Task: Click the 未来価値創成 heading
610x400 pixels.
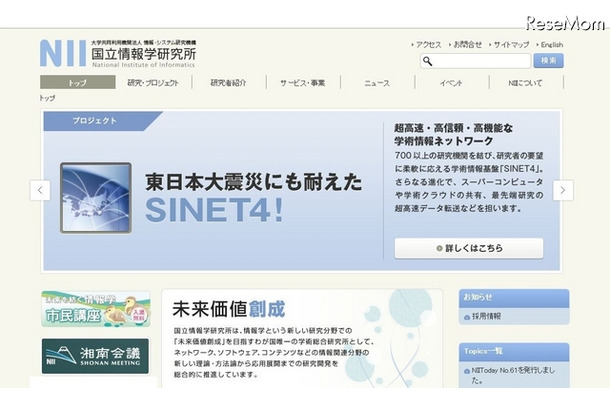Action: pyautogui.click(x=229, y=309)
